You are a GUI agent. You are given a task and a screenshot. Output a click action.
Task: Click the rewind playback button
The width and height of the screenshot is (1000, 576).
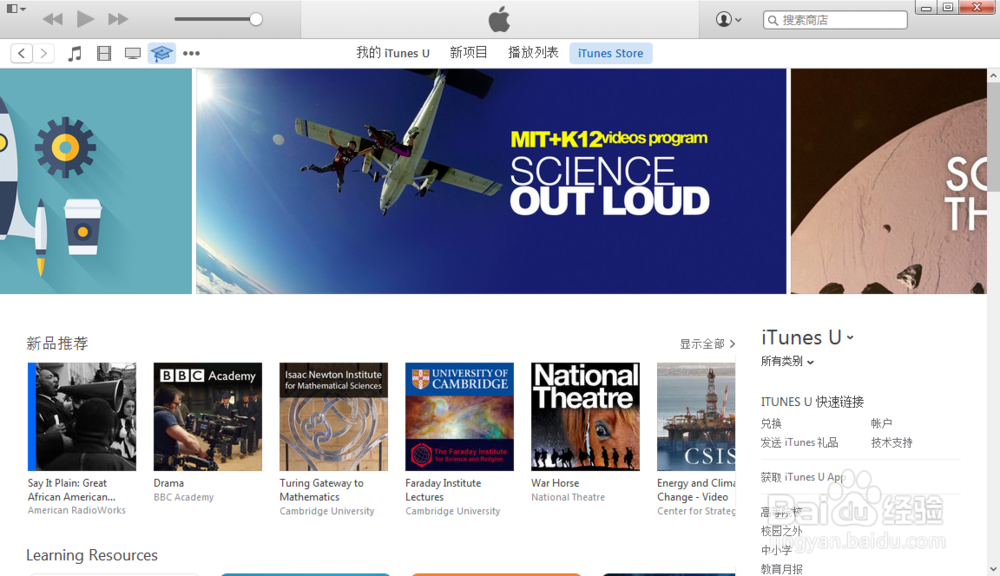[52, 19]
